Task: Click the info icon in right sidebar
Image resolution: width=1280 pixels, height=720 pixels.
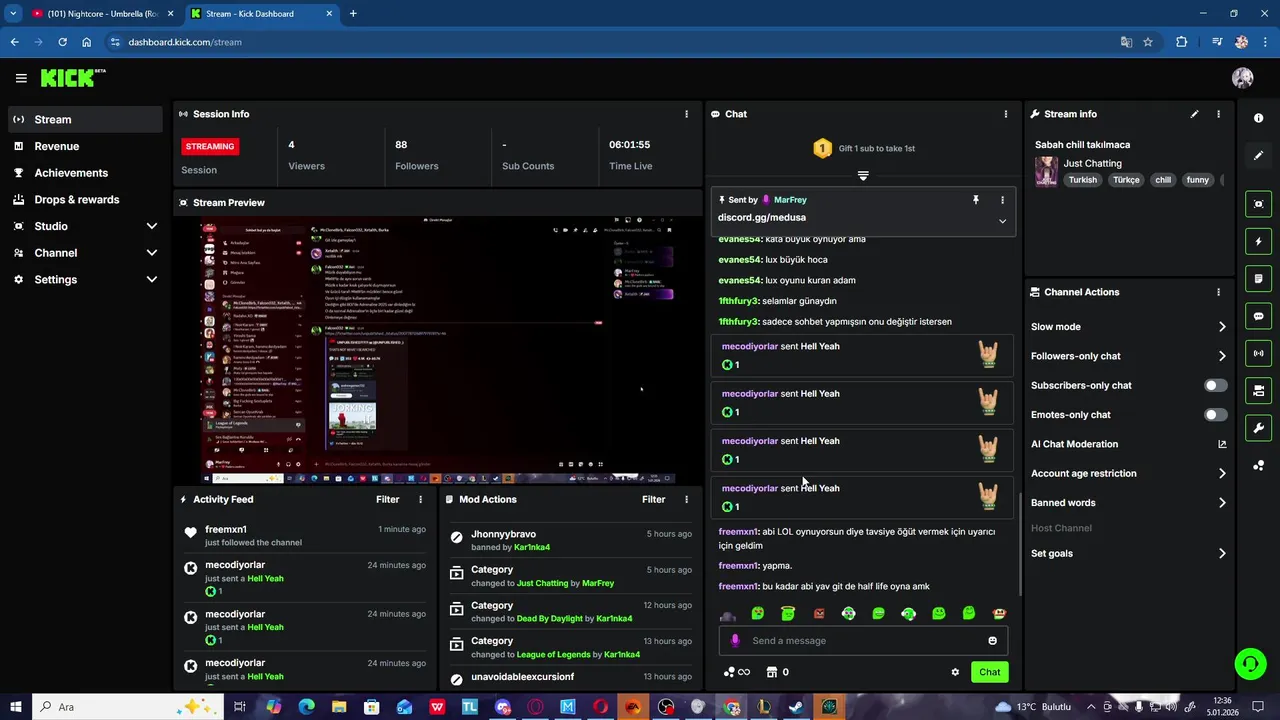Action: [x=1258, y=118]
